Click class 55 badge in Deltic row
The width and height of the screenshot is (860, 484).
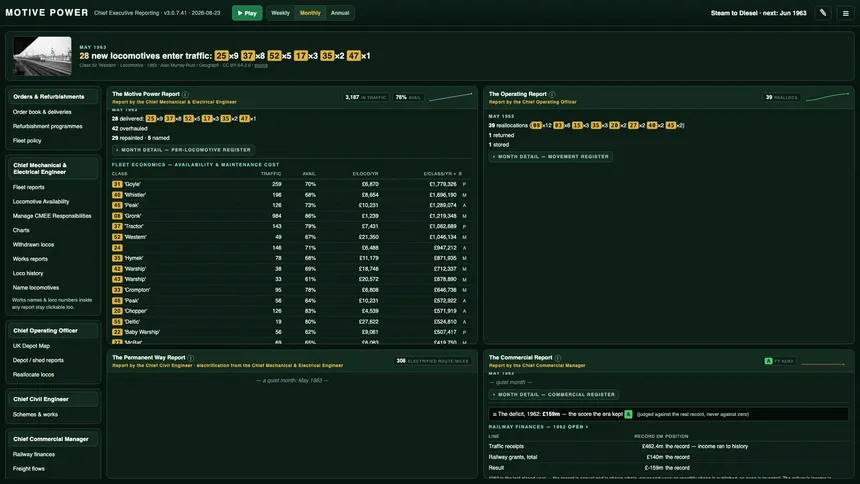(117, 322)
